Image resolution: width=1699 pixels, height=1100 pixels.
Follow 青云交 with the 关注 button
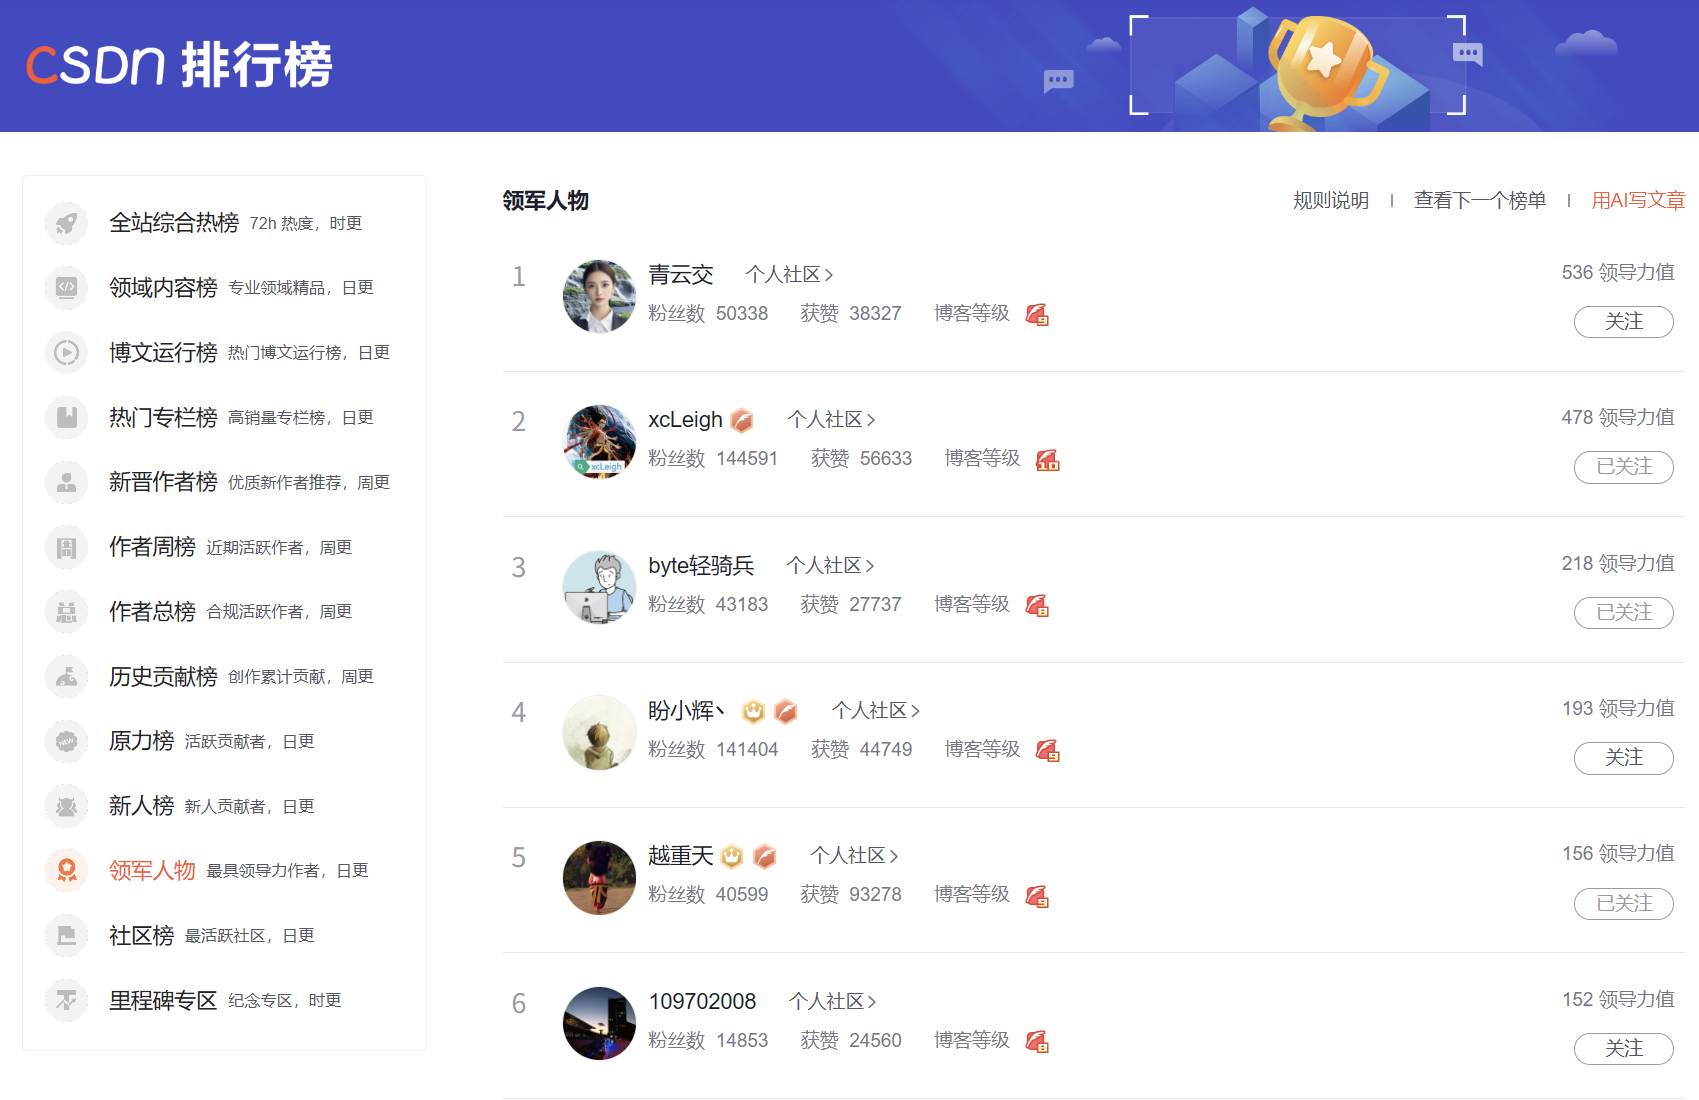pyautogui.click(x=1623, y=321)
